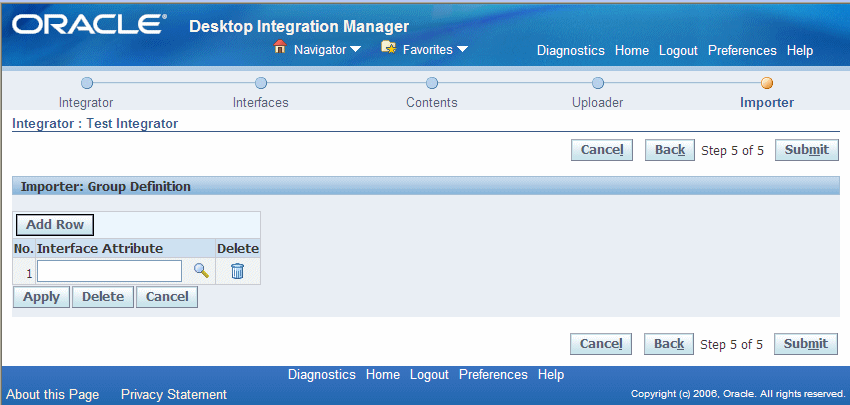Go to Home link in the footer
The height and width of the screenshot is (405, 850).
tap(383, 375)
